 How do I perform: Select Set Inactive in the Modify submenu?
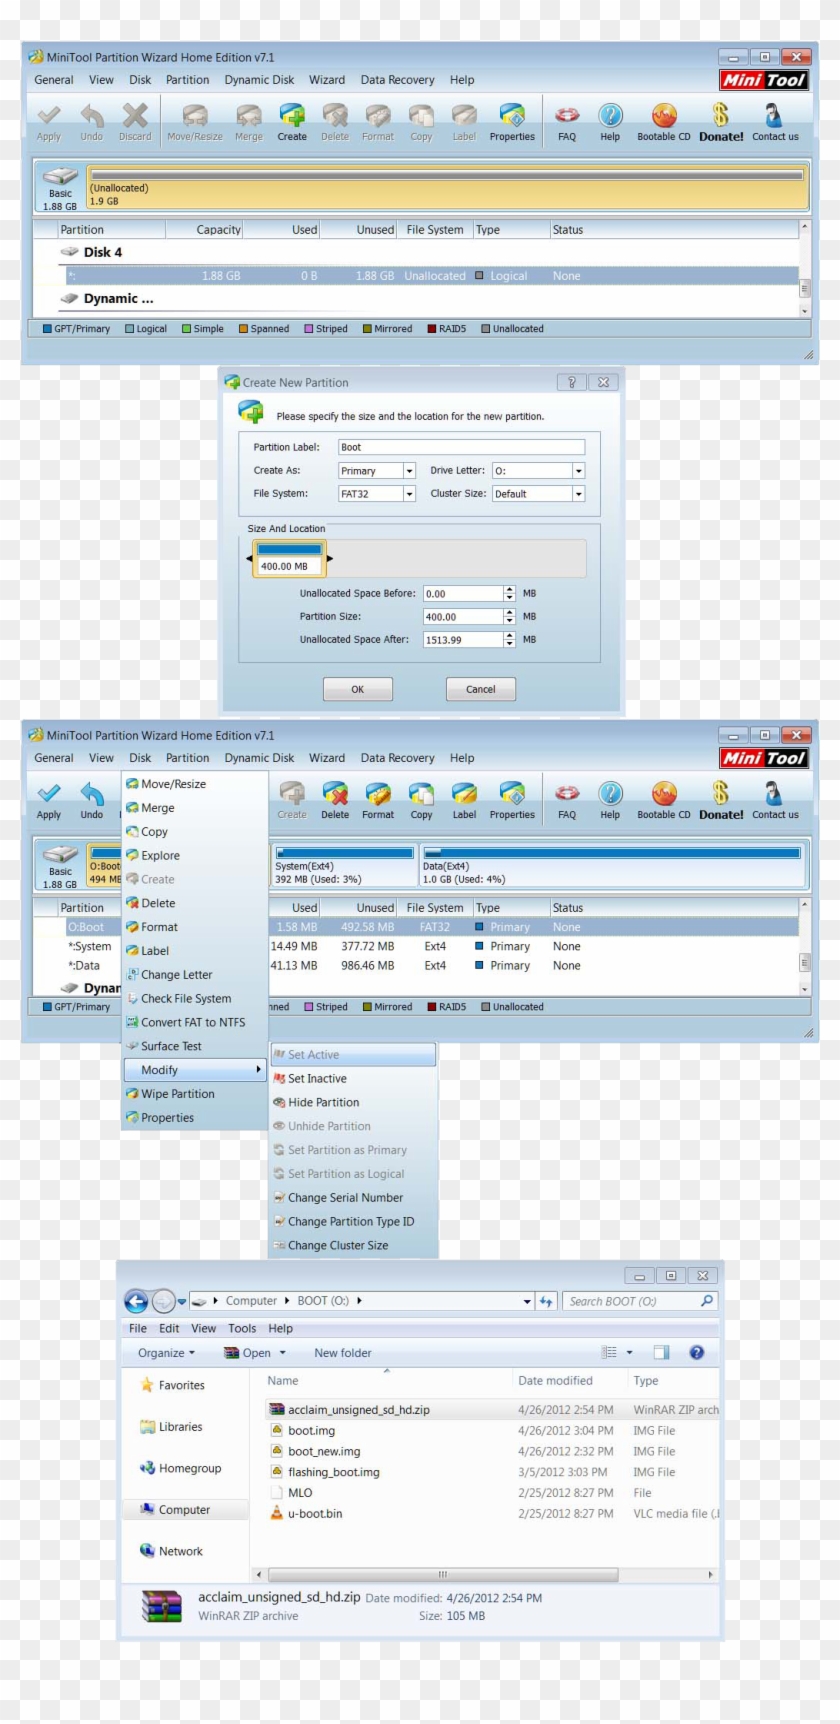[354, 1079]
